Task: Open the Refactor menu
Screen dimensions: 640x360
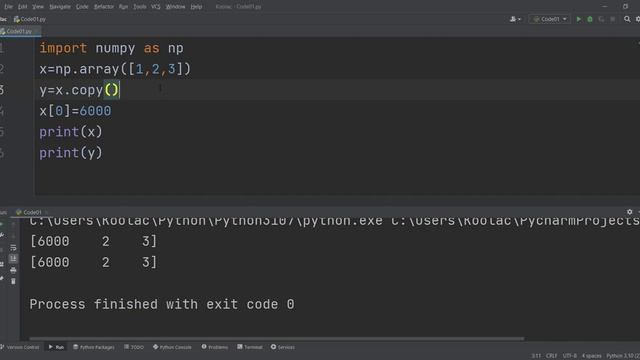Action: (104, 7)
